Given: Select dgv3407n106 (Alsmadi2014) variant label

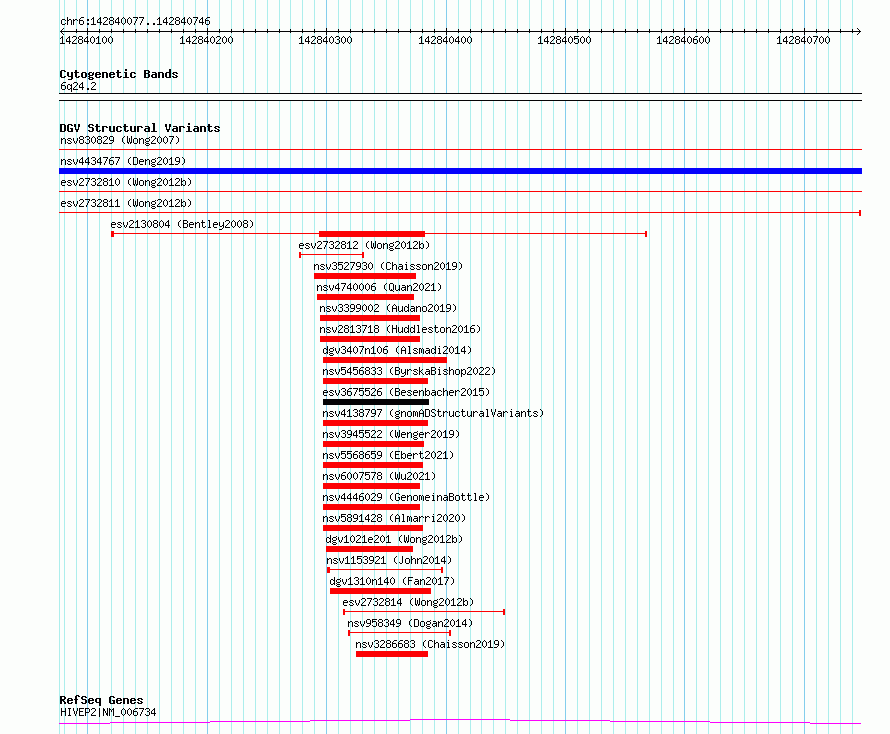Looking at the screenshot, I should [397, 350].
